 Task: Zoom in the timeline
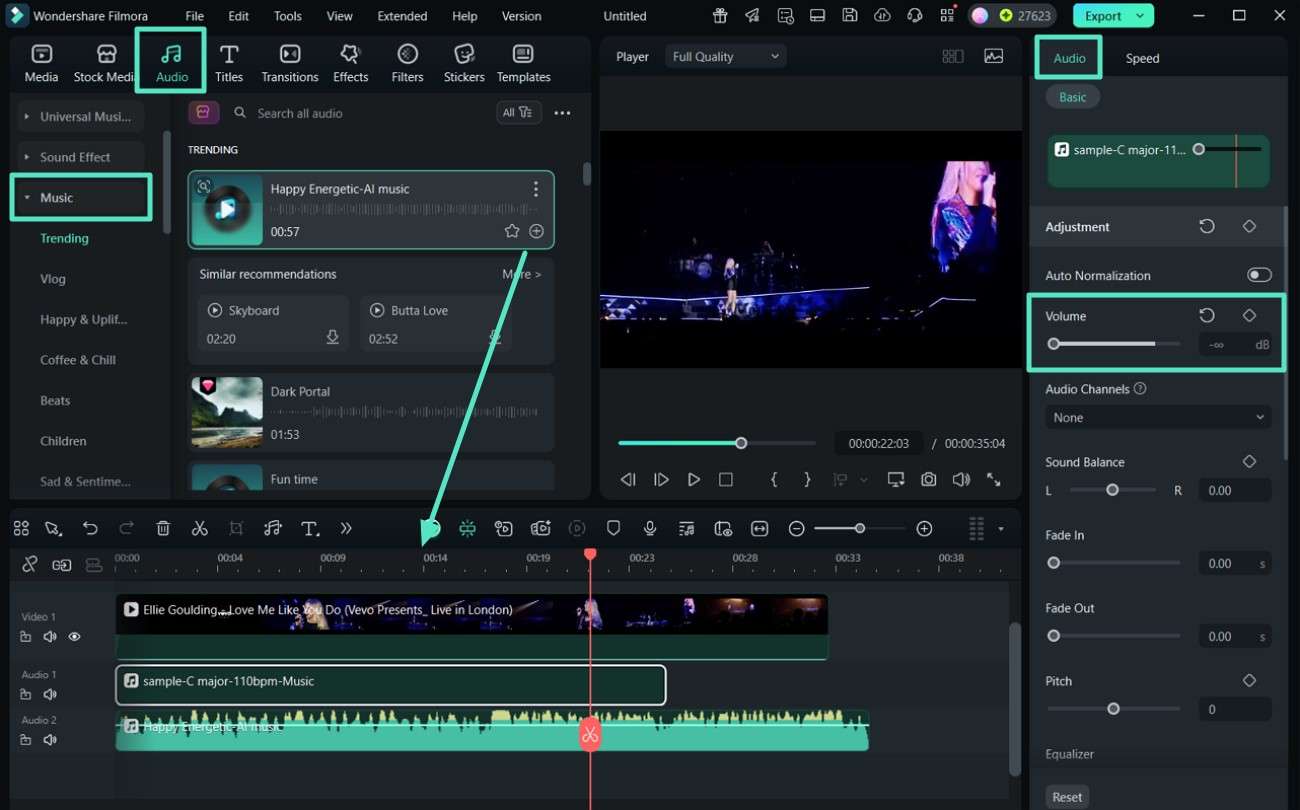924,529
